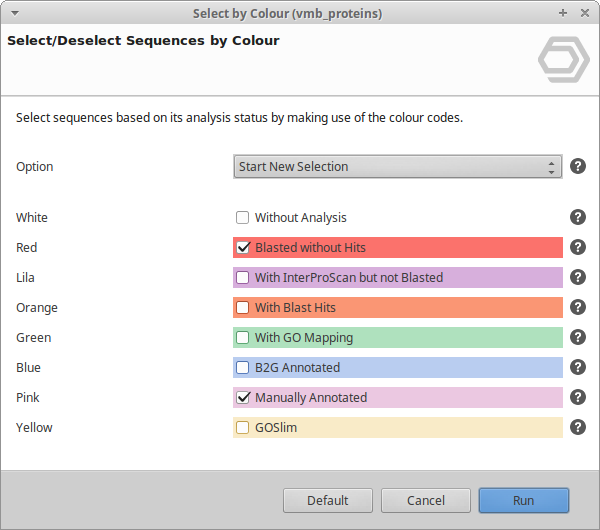Enable the Without Analysis checkbox
The width and height of the screenshot is (600, 530).
pyautogui.click(x=242, y=217)
